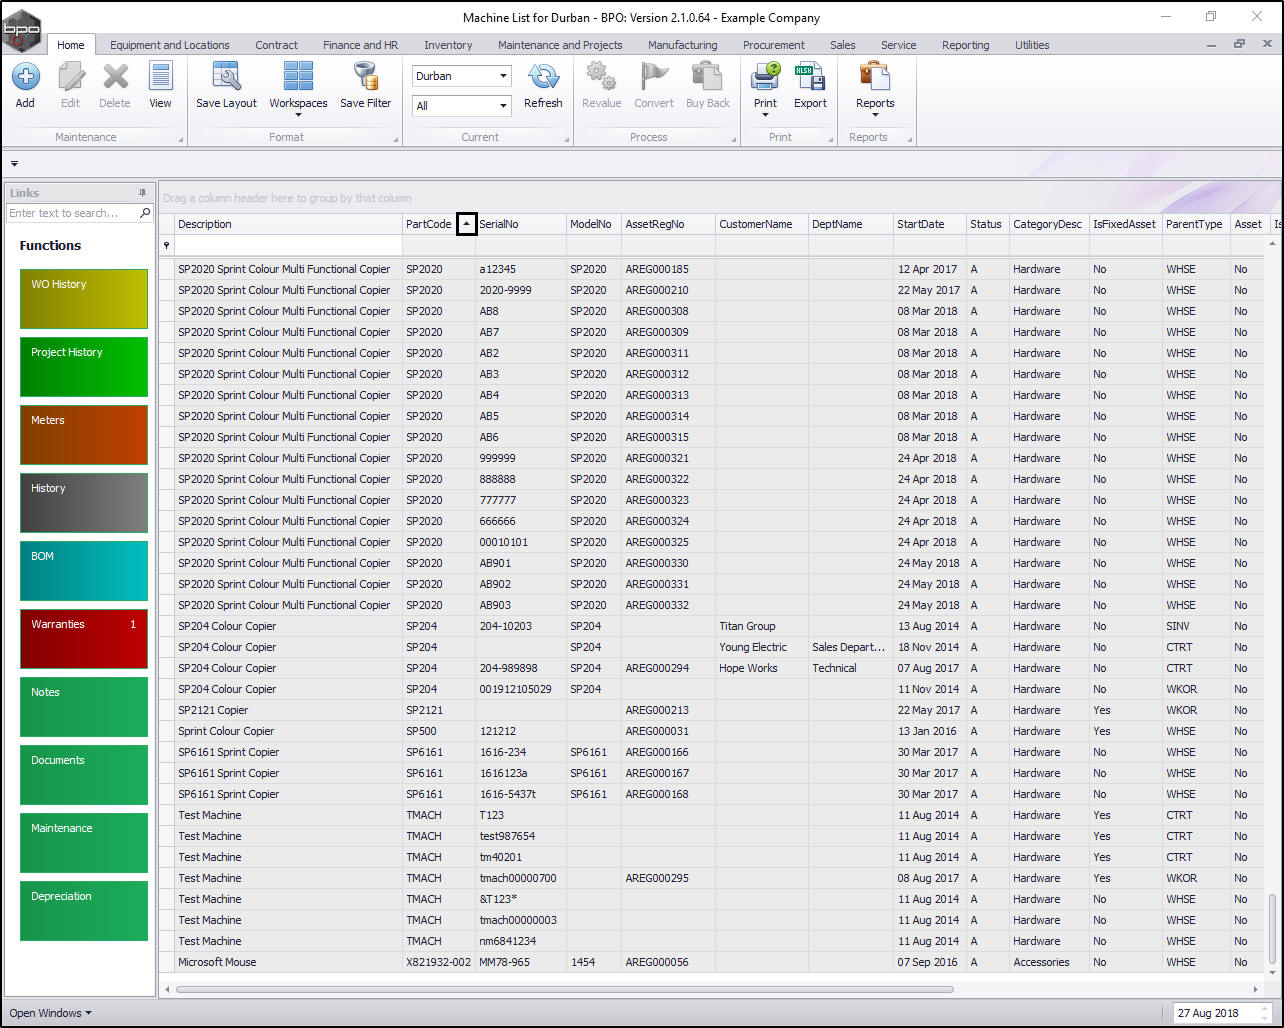The width and height of the screenshot is (1284, 1028).
Task: Click the View machine icon
Action: (160, 77)
